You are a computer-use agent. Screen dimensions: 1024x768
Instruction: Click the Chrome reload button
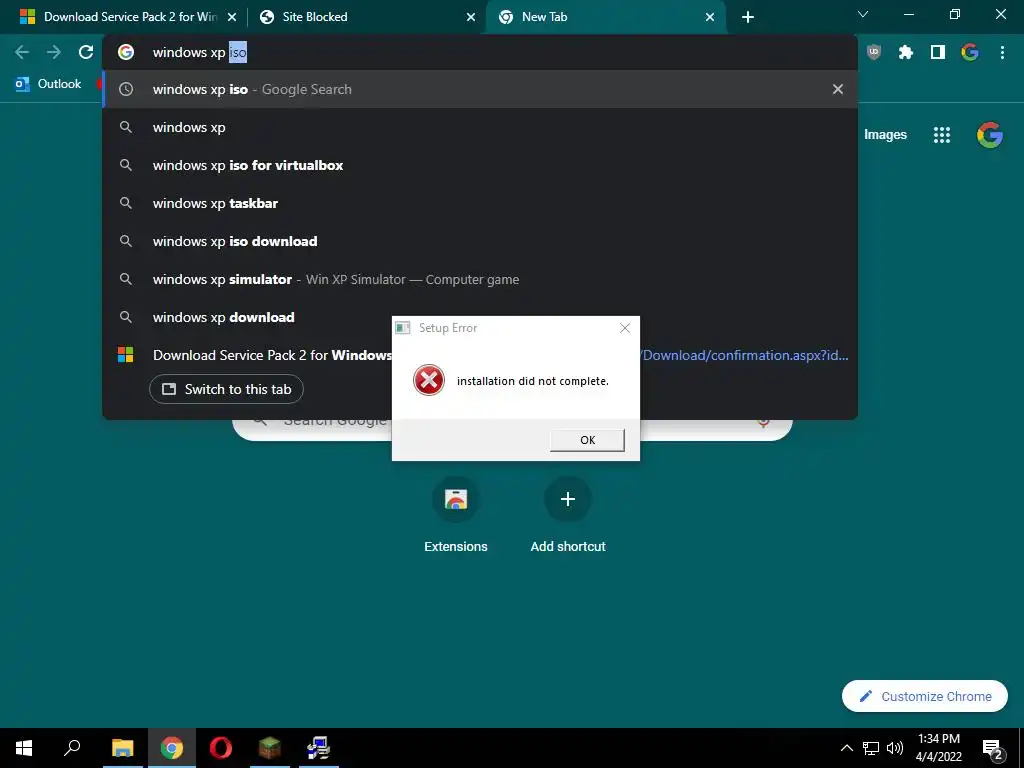tap(86, 52)
